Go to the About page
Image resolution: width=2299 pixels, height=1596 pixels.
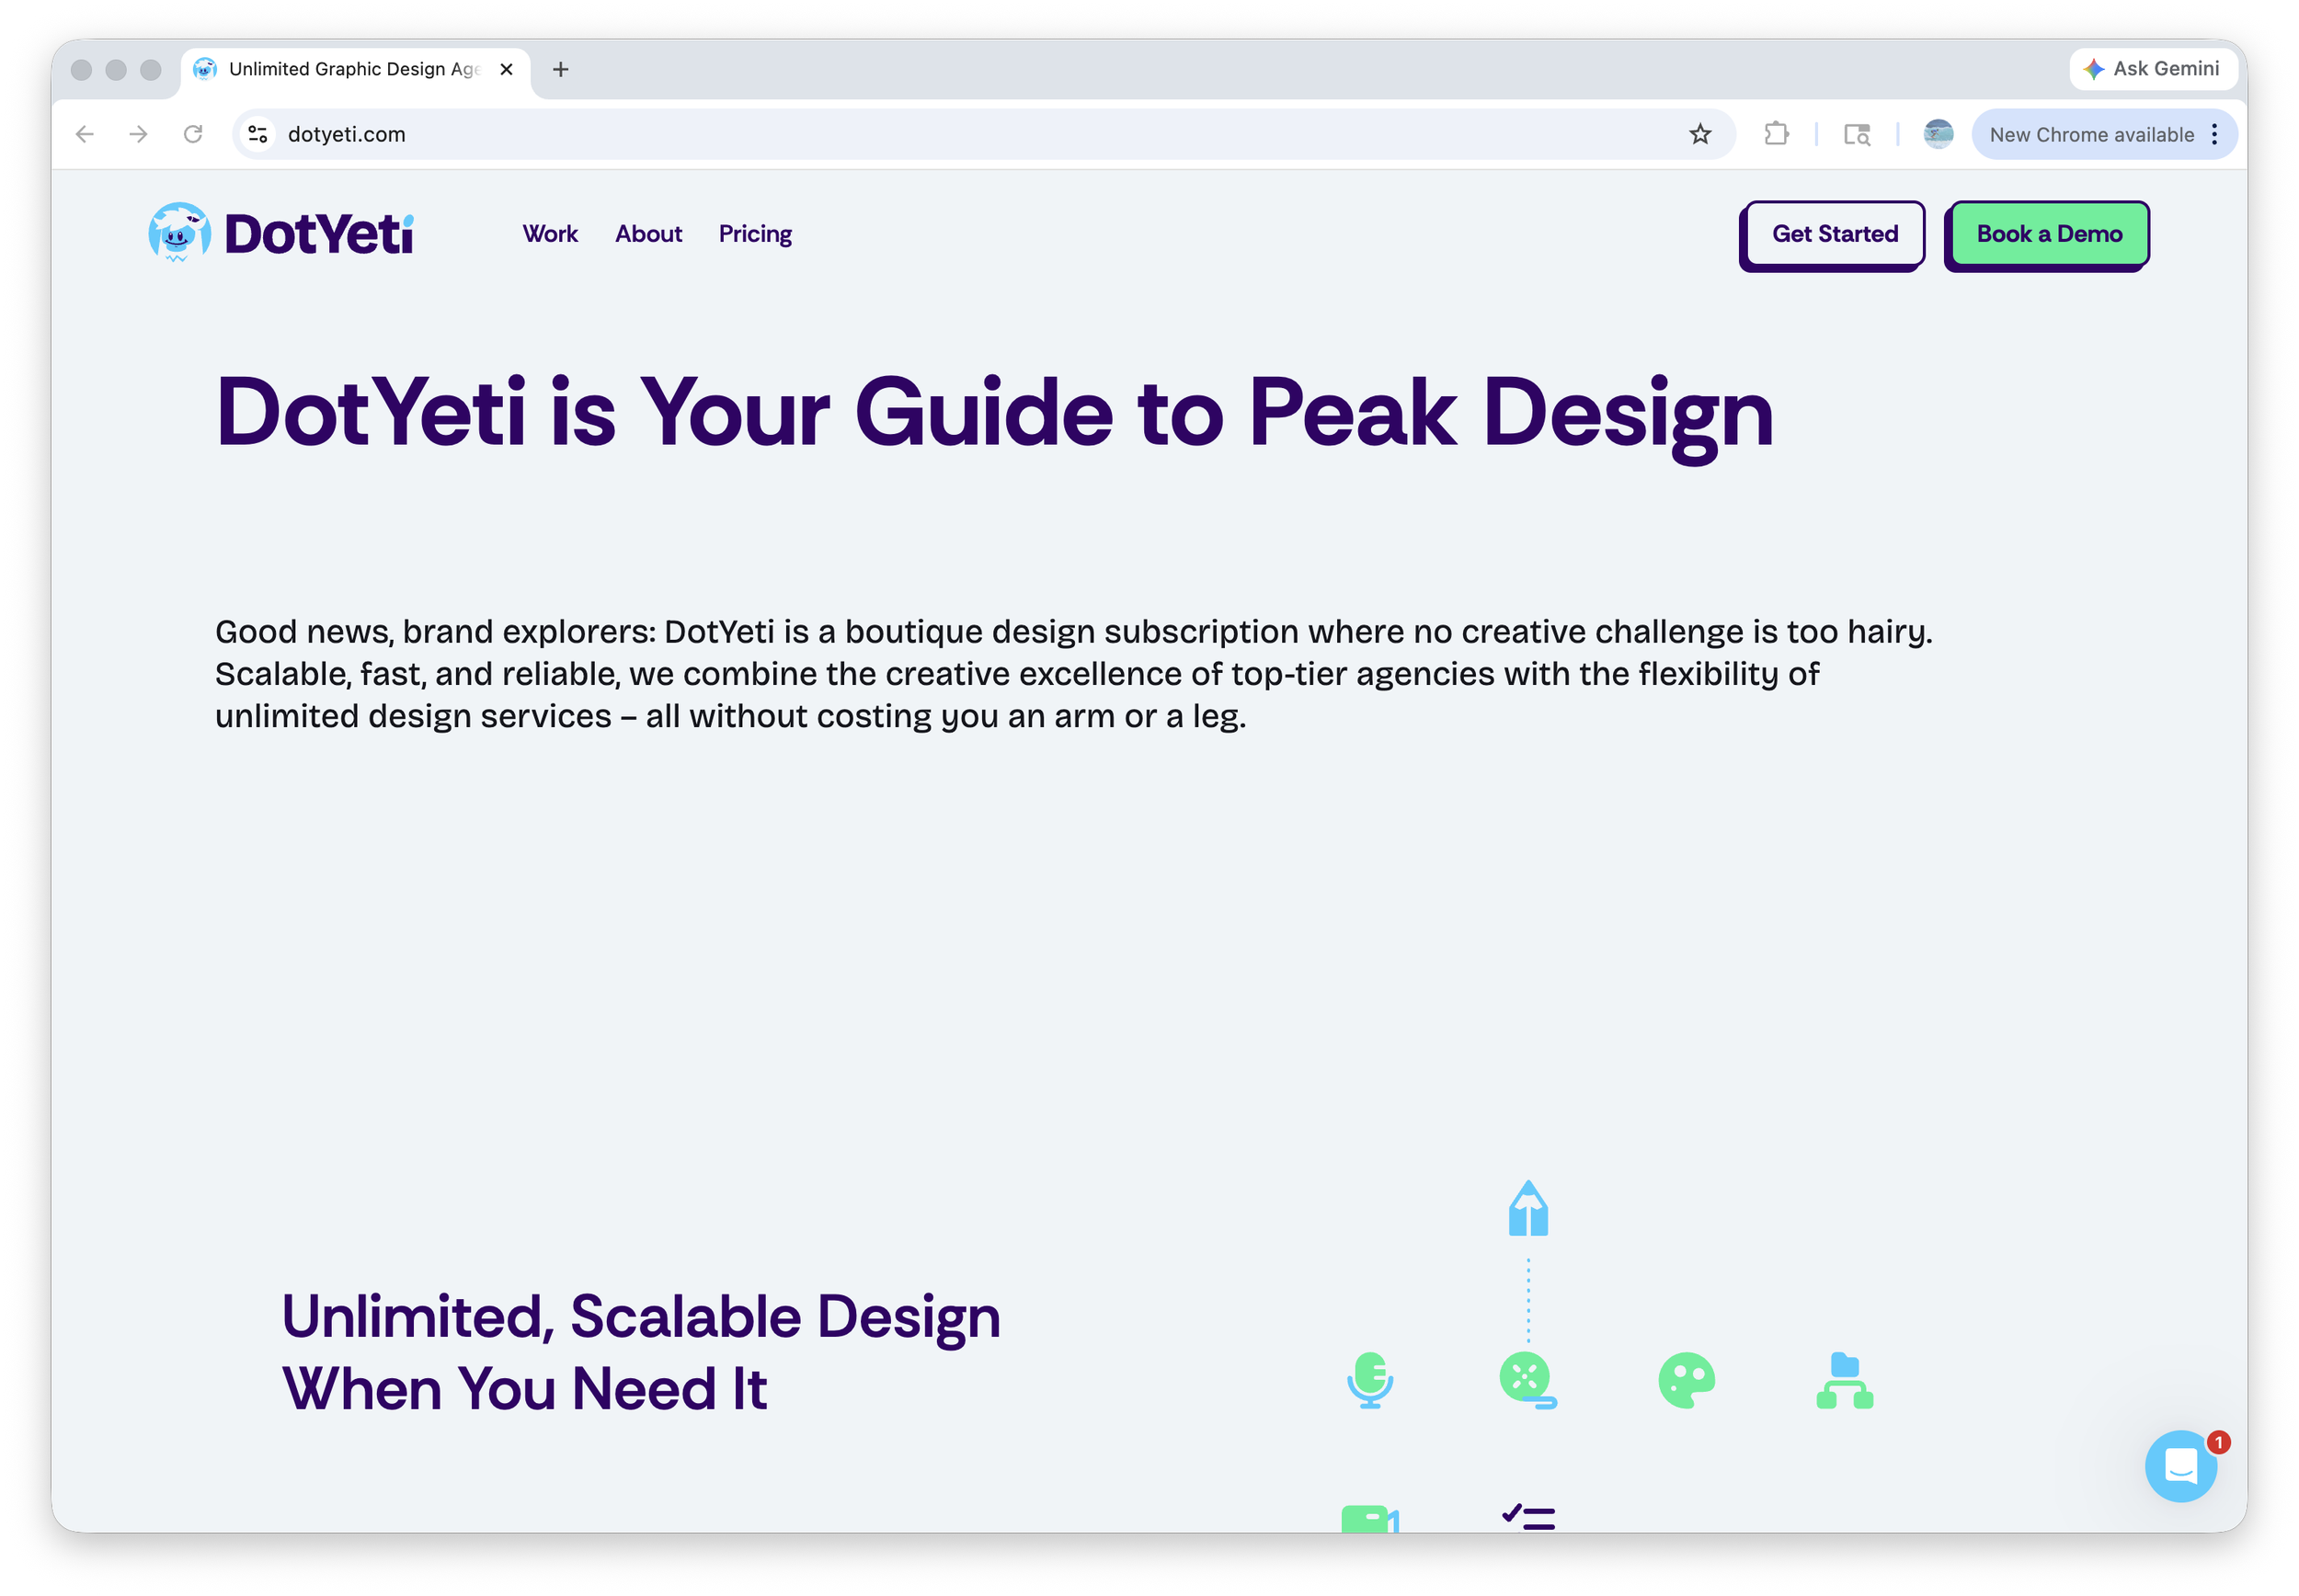[648, 234]
